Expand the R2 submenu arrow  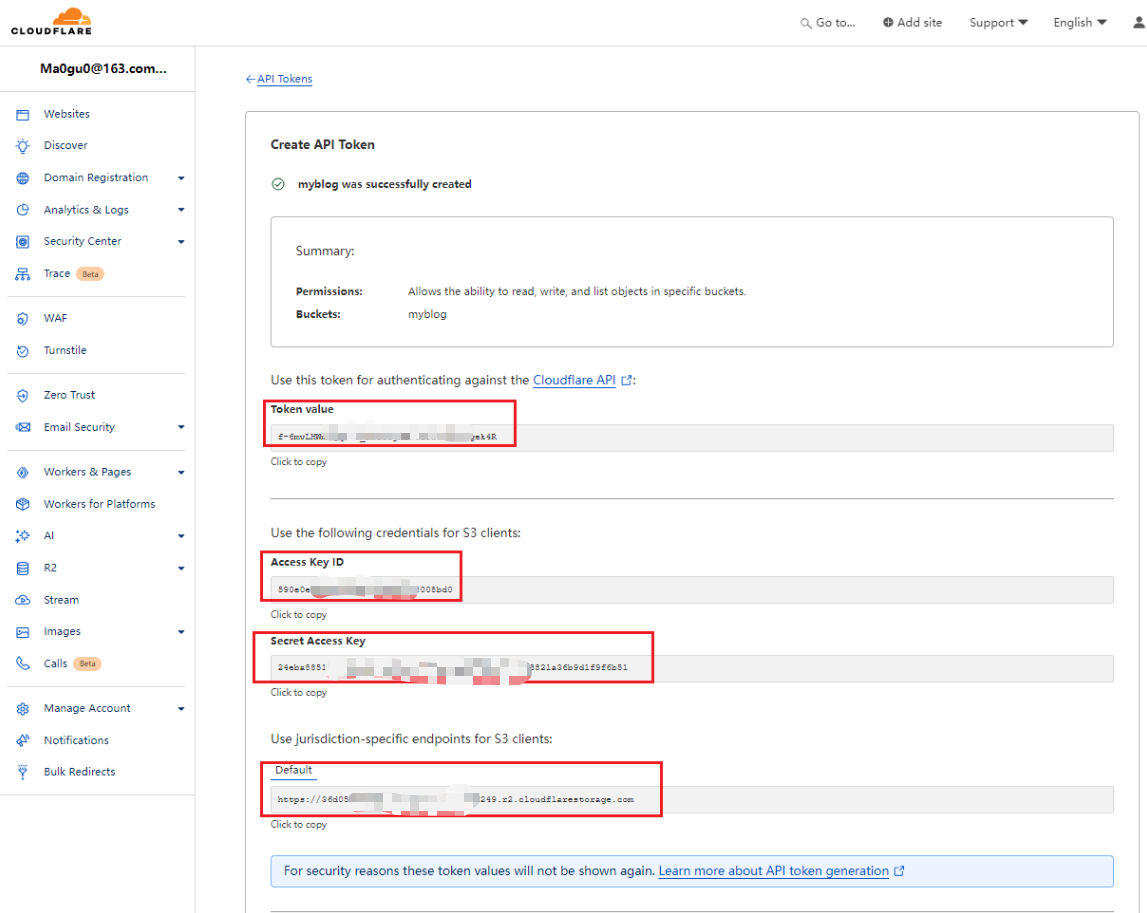[x=181, y=568]
